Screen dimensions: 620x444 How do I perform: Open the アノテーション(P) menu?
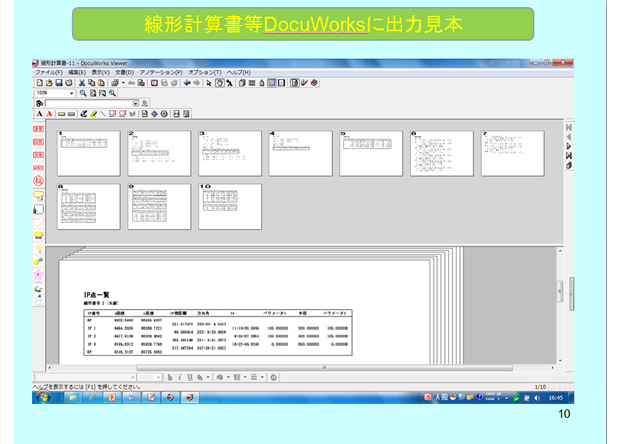click(161, 73)
